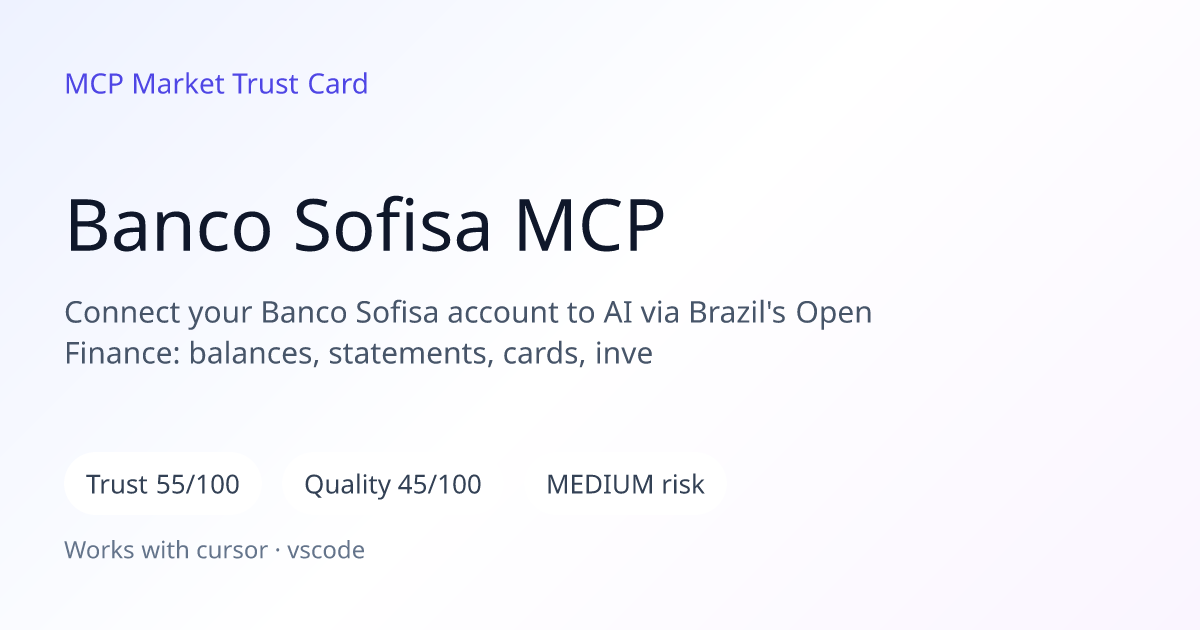1200x630 pixels.
Task: Click the word Sofisa in the title
Action: (x=394, y=226)
